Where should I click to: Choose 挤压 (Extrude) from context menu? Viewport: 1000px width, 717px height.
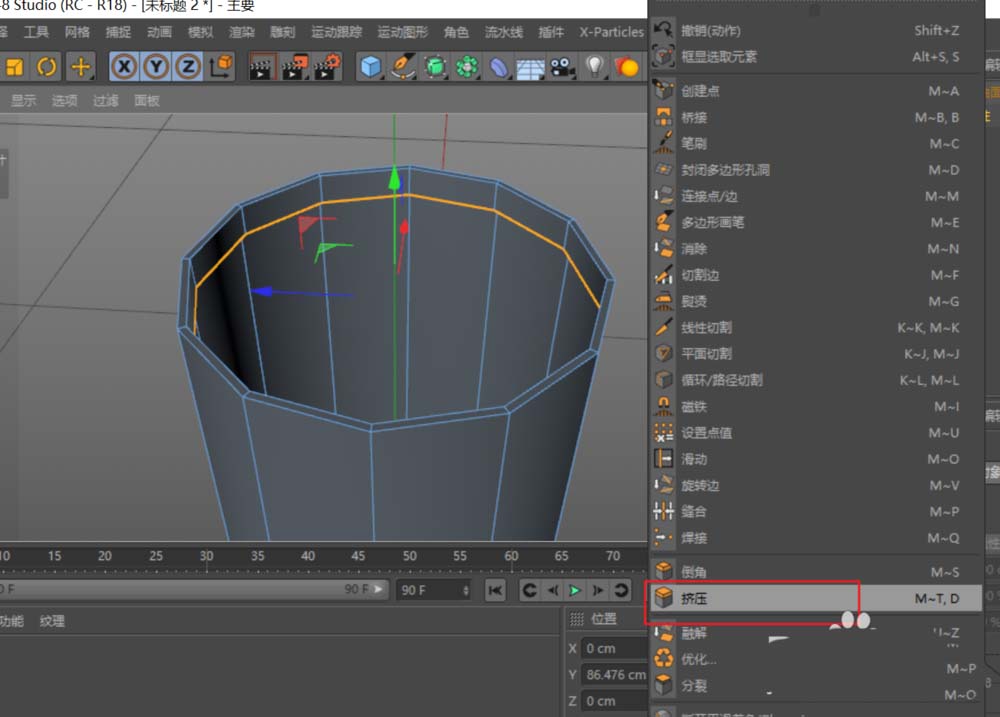pyautogui.click(x=694, y=598)
